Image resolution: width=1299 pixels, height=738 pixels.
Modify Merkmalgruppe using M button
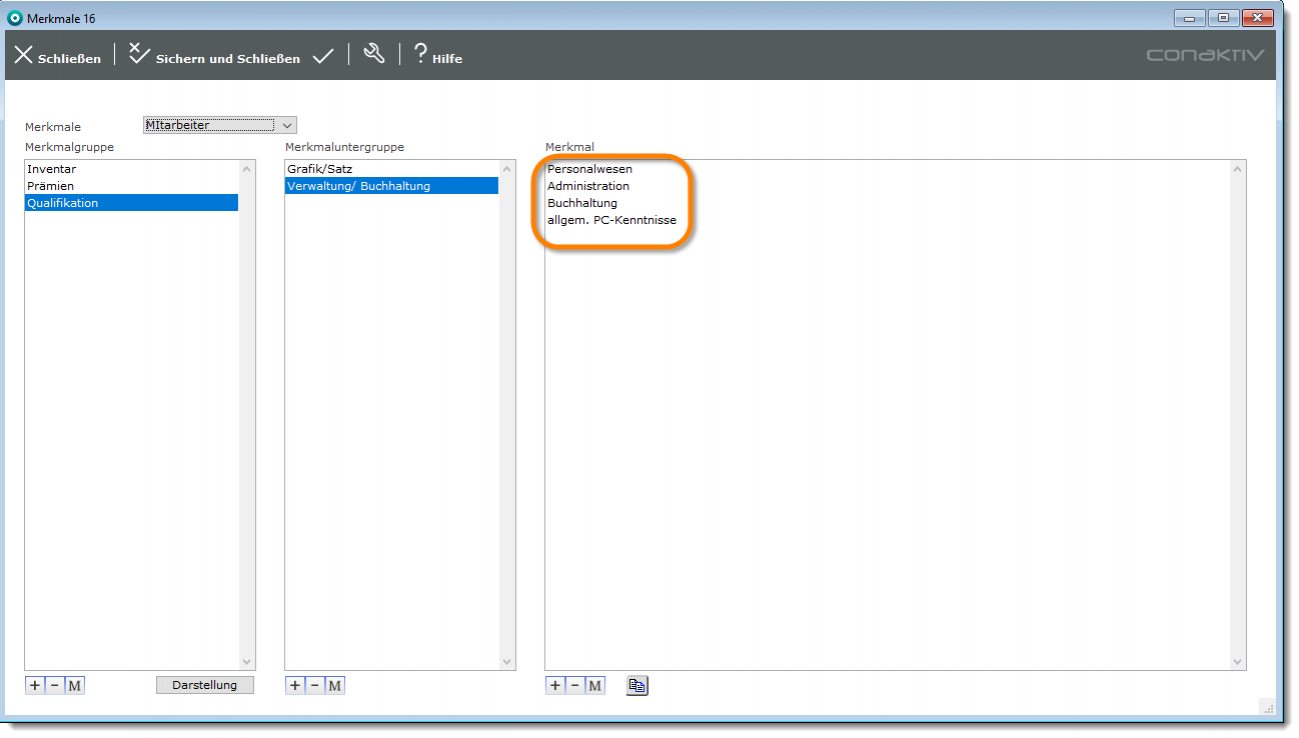pyautogui.click(x=74, y=685)
